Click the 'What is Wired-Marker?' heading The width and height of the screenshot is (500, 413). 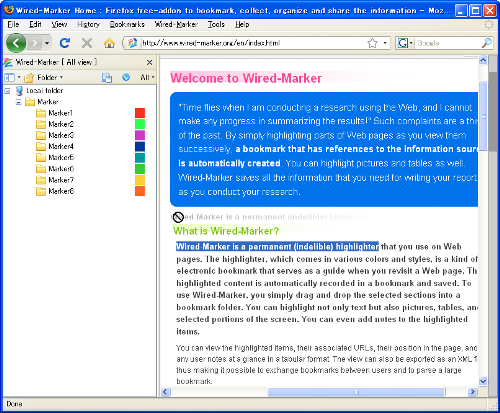[x=226, y=231]
